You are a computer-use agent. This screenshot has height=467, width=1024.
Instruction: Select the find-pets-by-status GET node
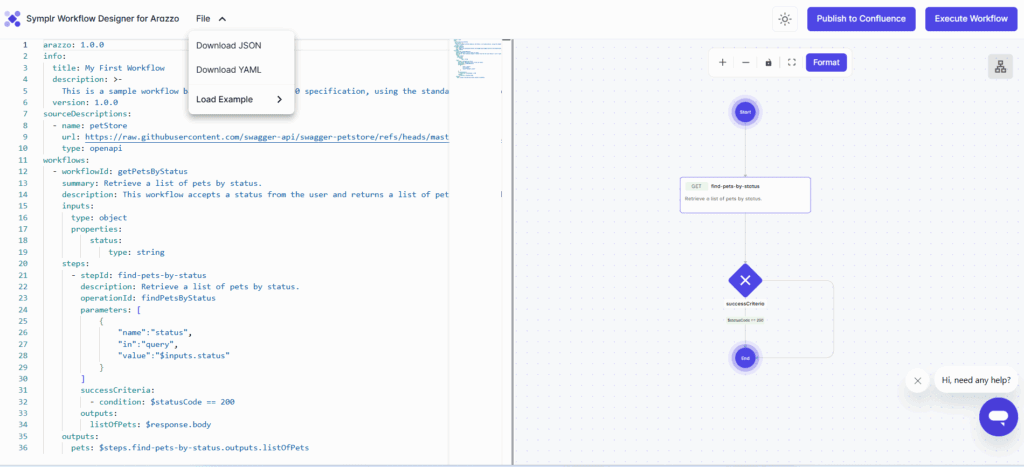pos(745,195)
